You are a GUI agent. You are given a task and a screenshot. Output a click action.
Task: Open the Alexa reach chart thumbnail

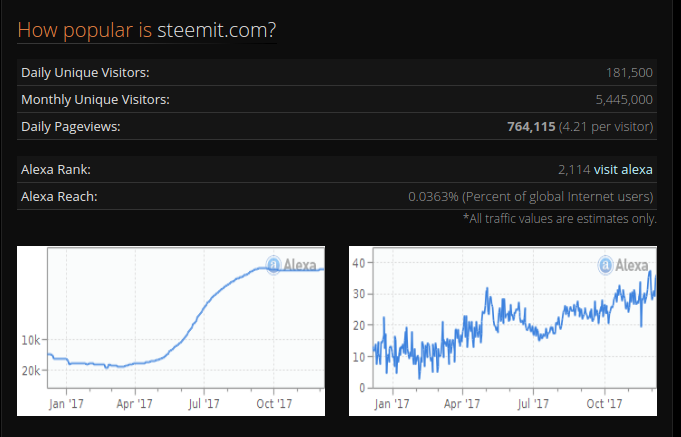coord(503,331)
